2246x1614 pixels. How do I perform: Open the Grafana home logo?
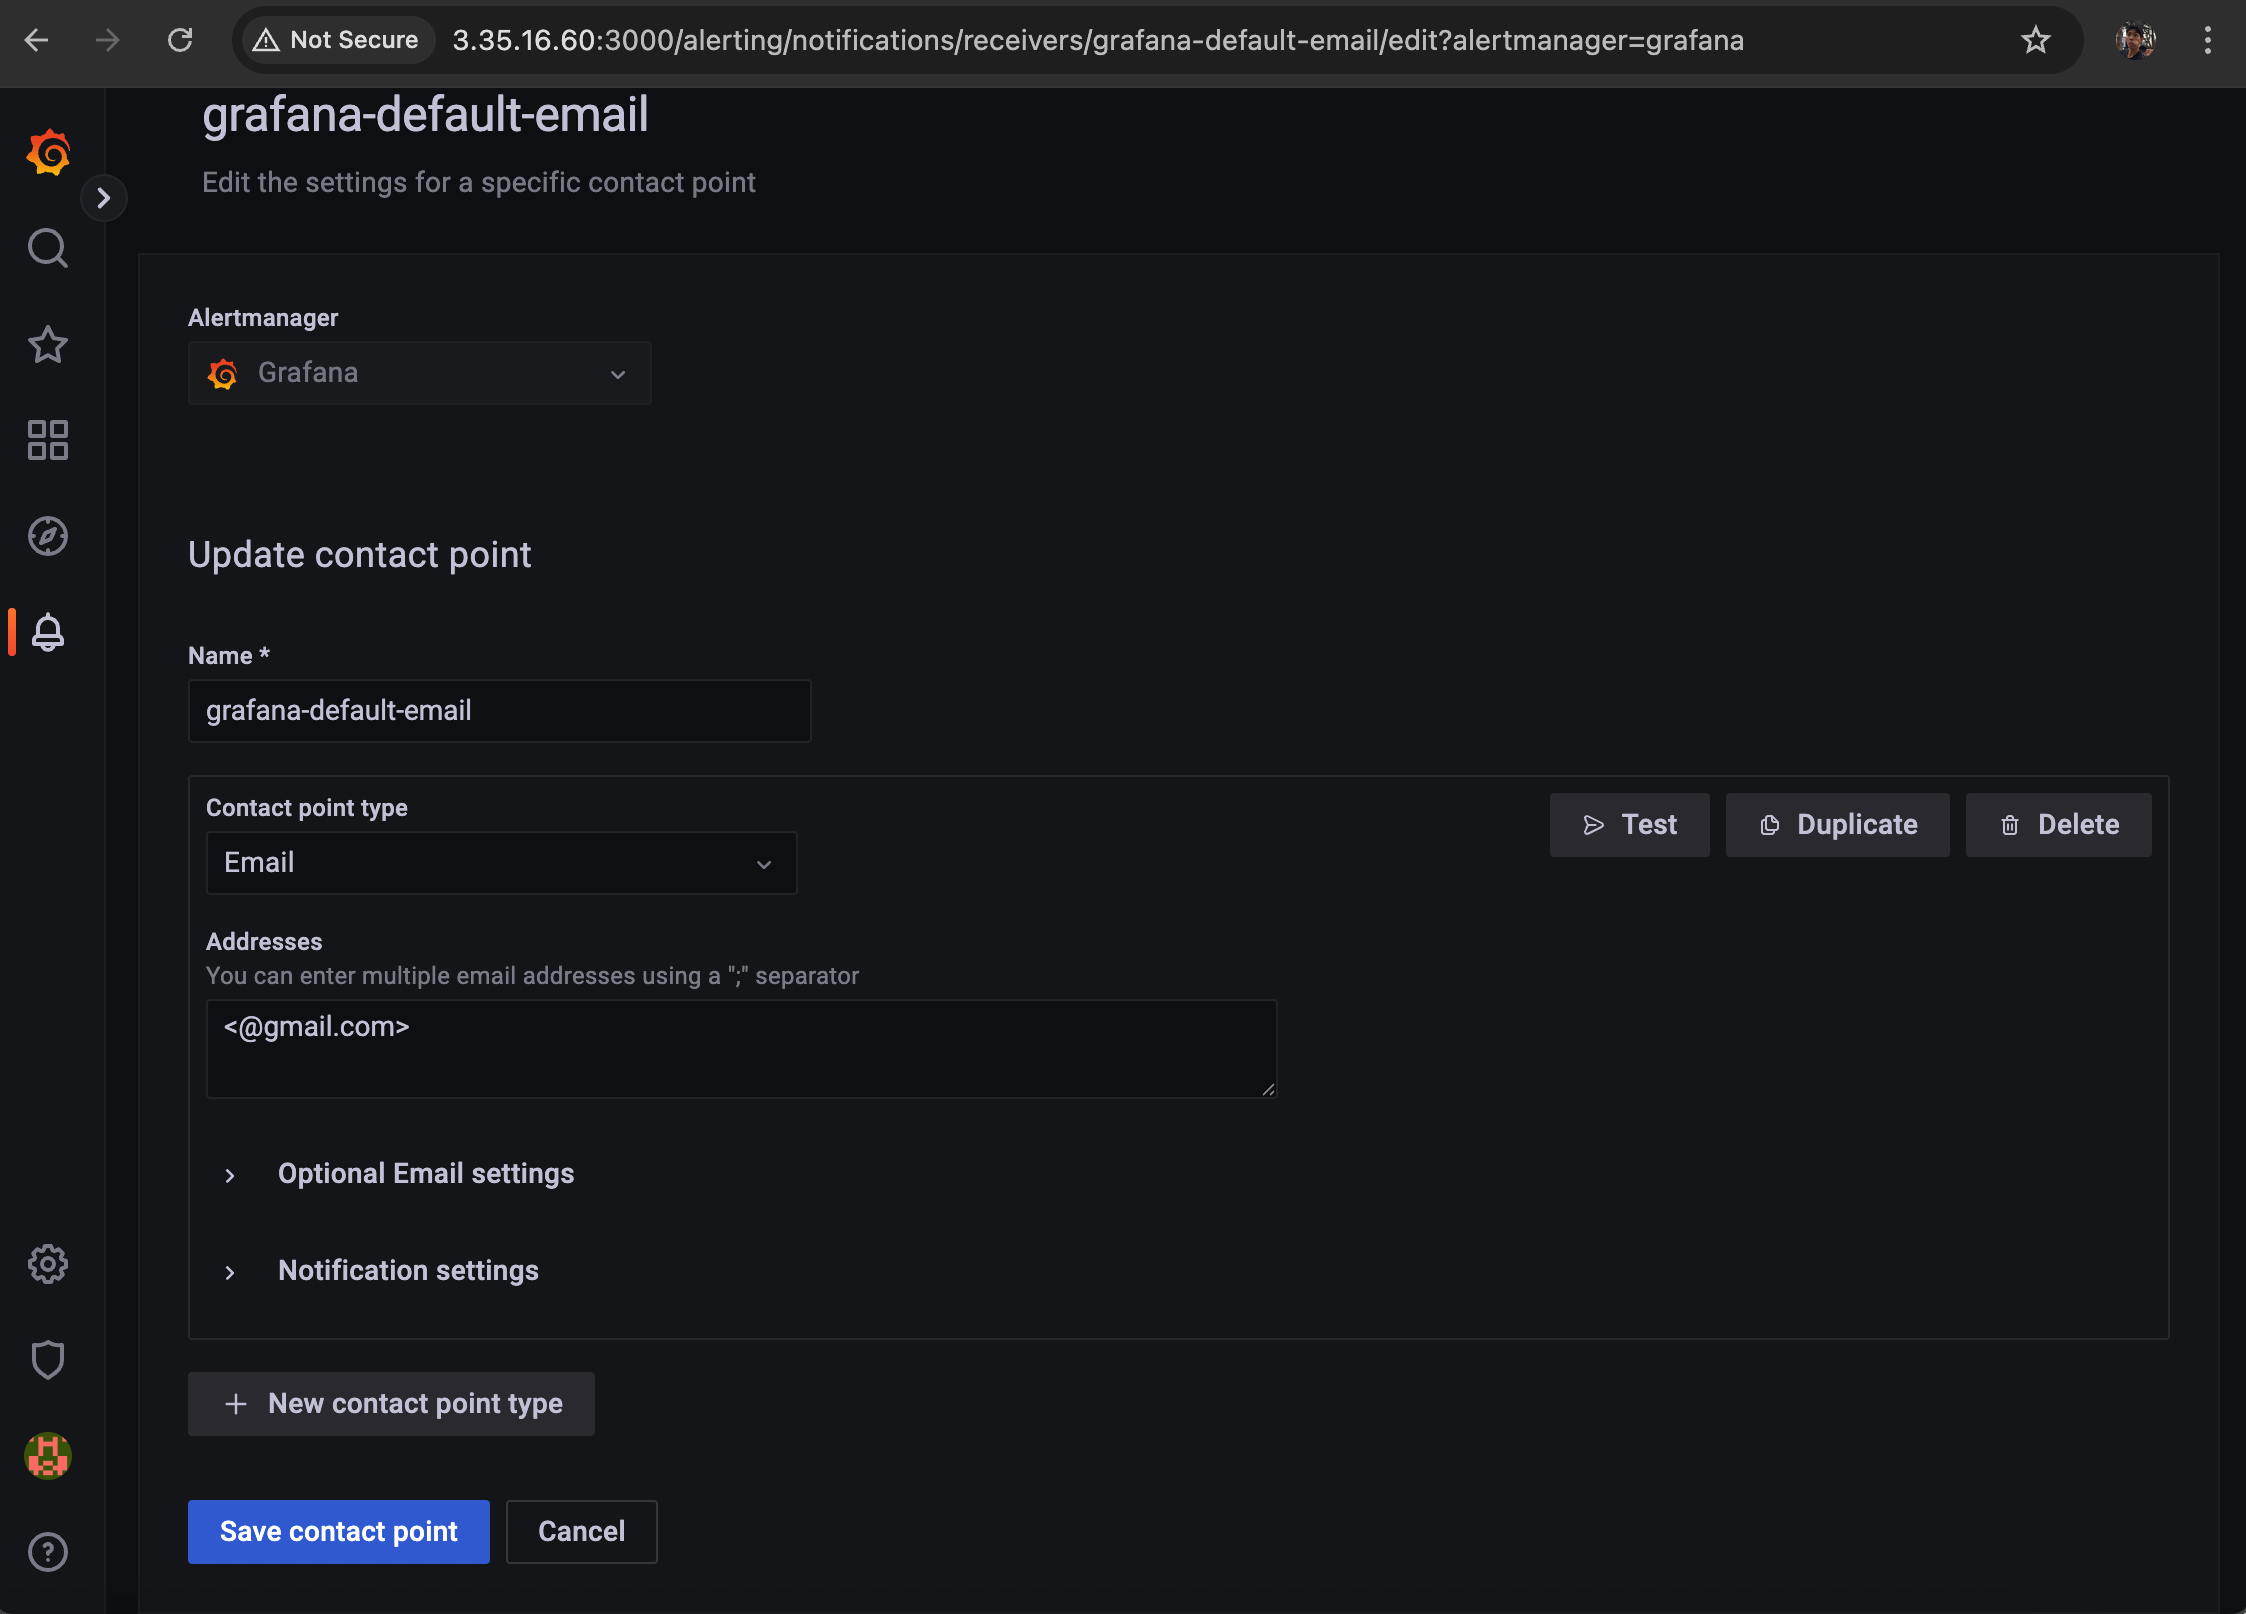48,153
